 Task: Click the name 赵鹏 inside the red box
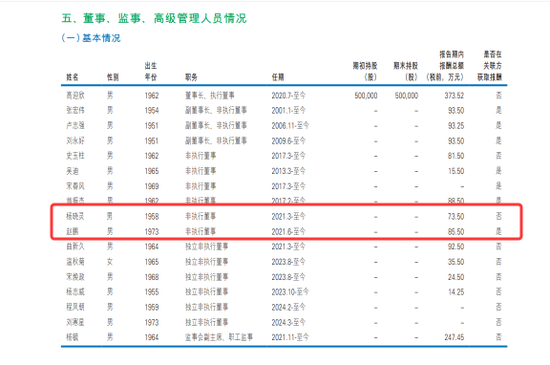pyautogui.click(x=72, y=231)
